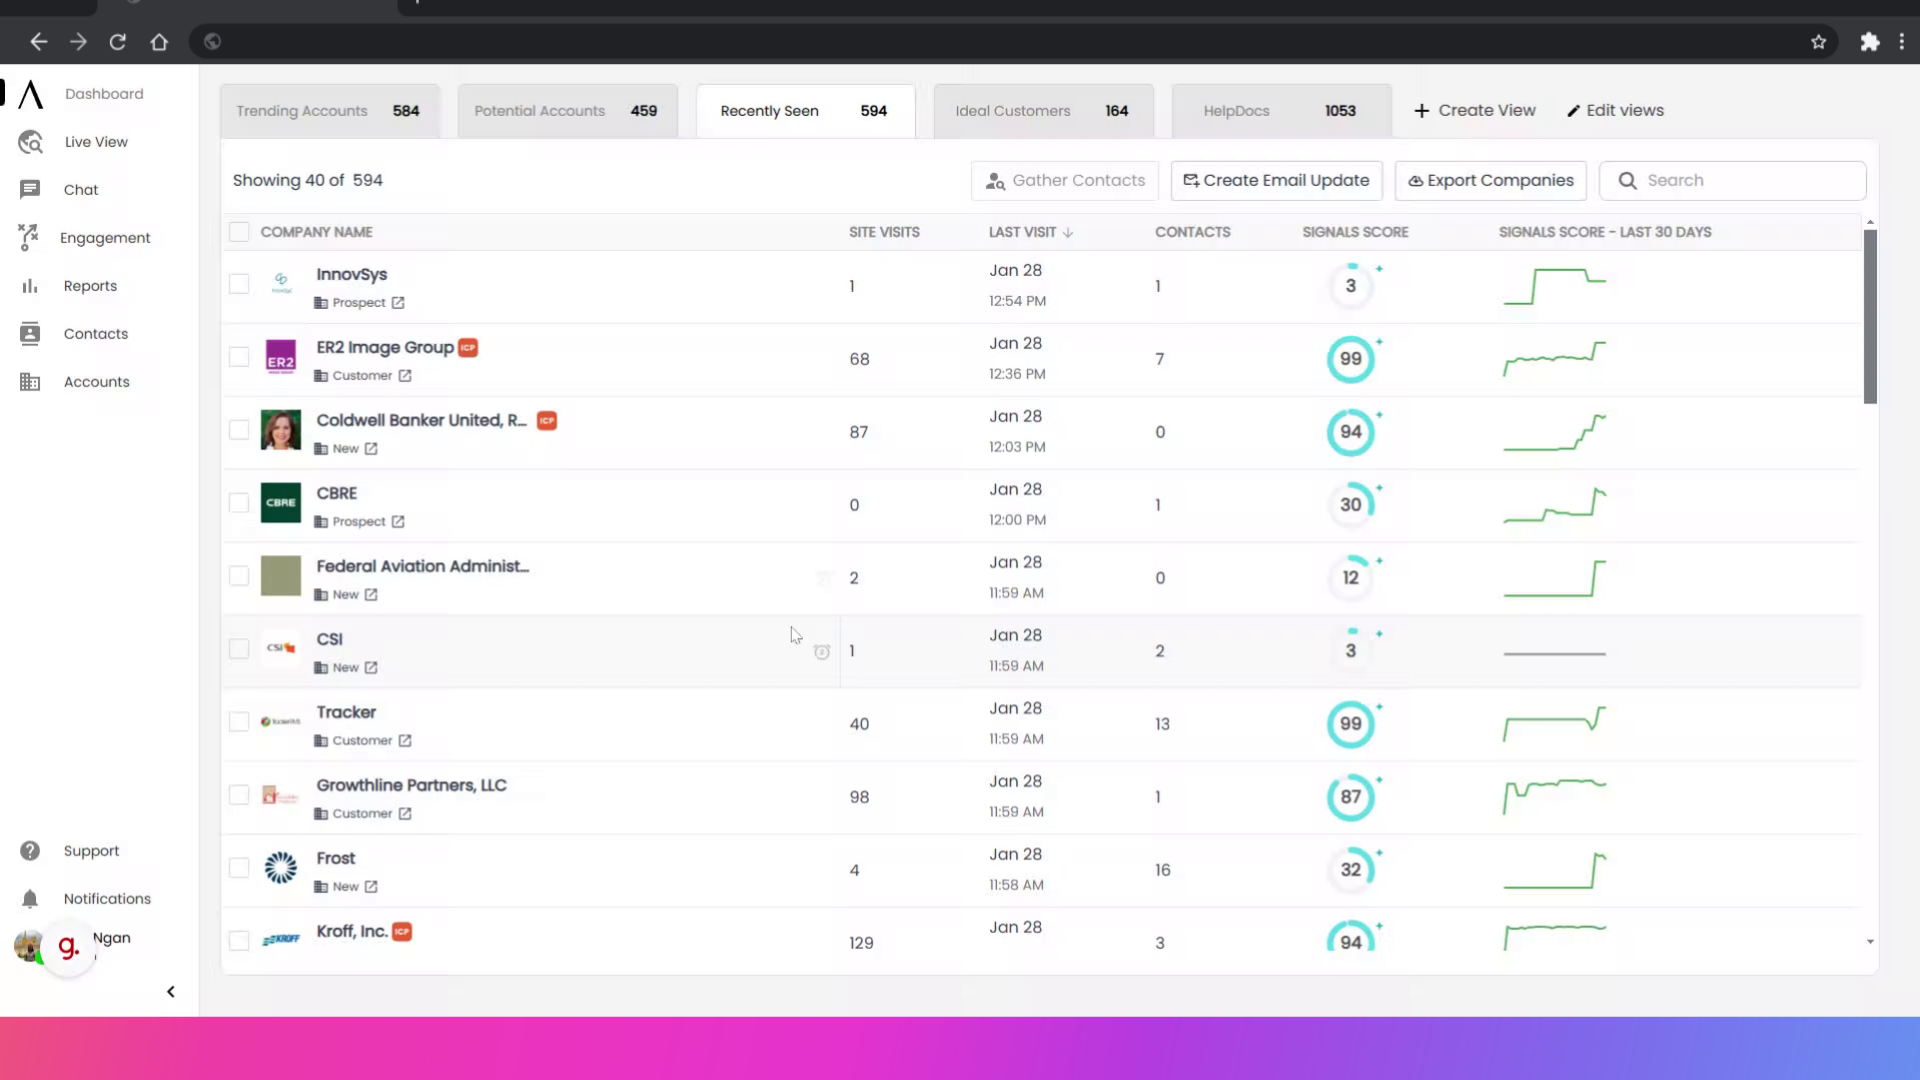1920x1080 pixels.
Task: Click the Tracker 30-day signals sparkline
Action: point(1555,724)
